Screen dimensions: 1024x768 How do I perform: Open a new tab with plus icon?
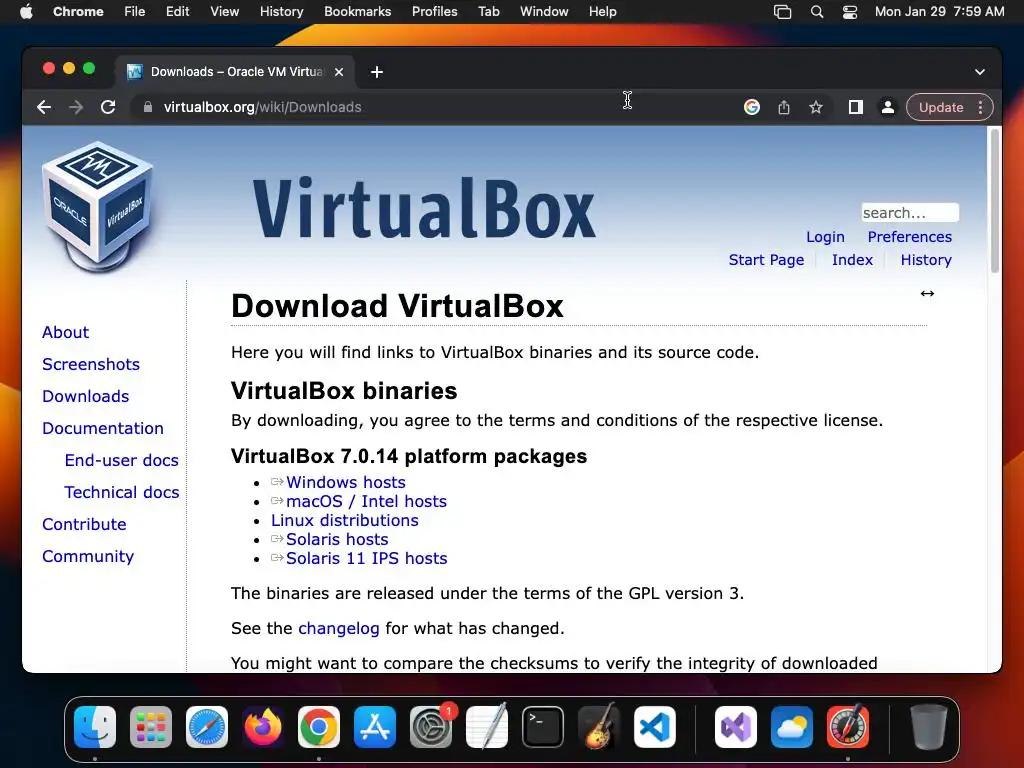(x=377, y=72)
